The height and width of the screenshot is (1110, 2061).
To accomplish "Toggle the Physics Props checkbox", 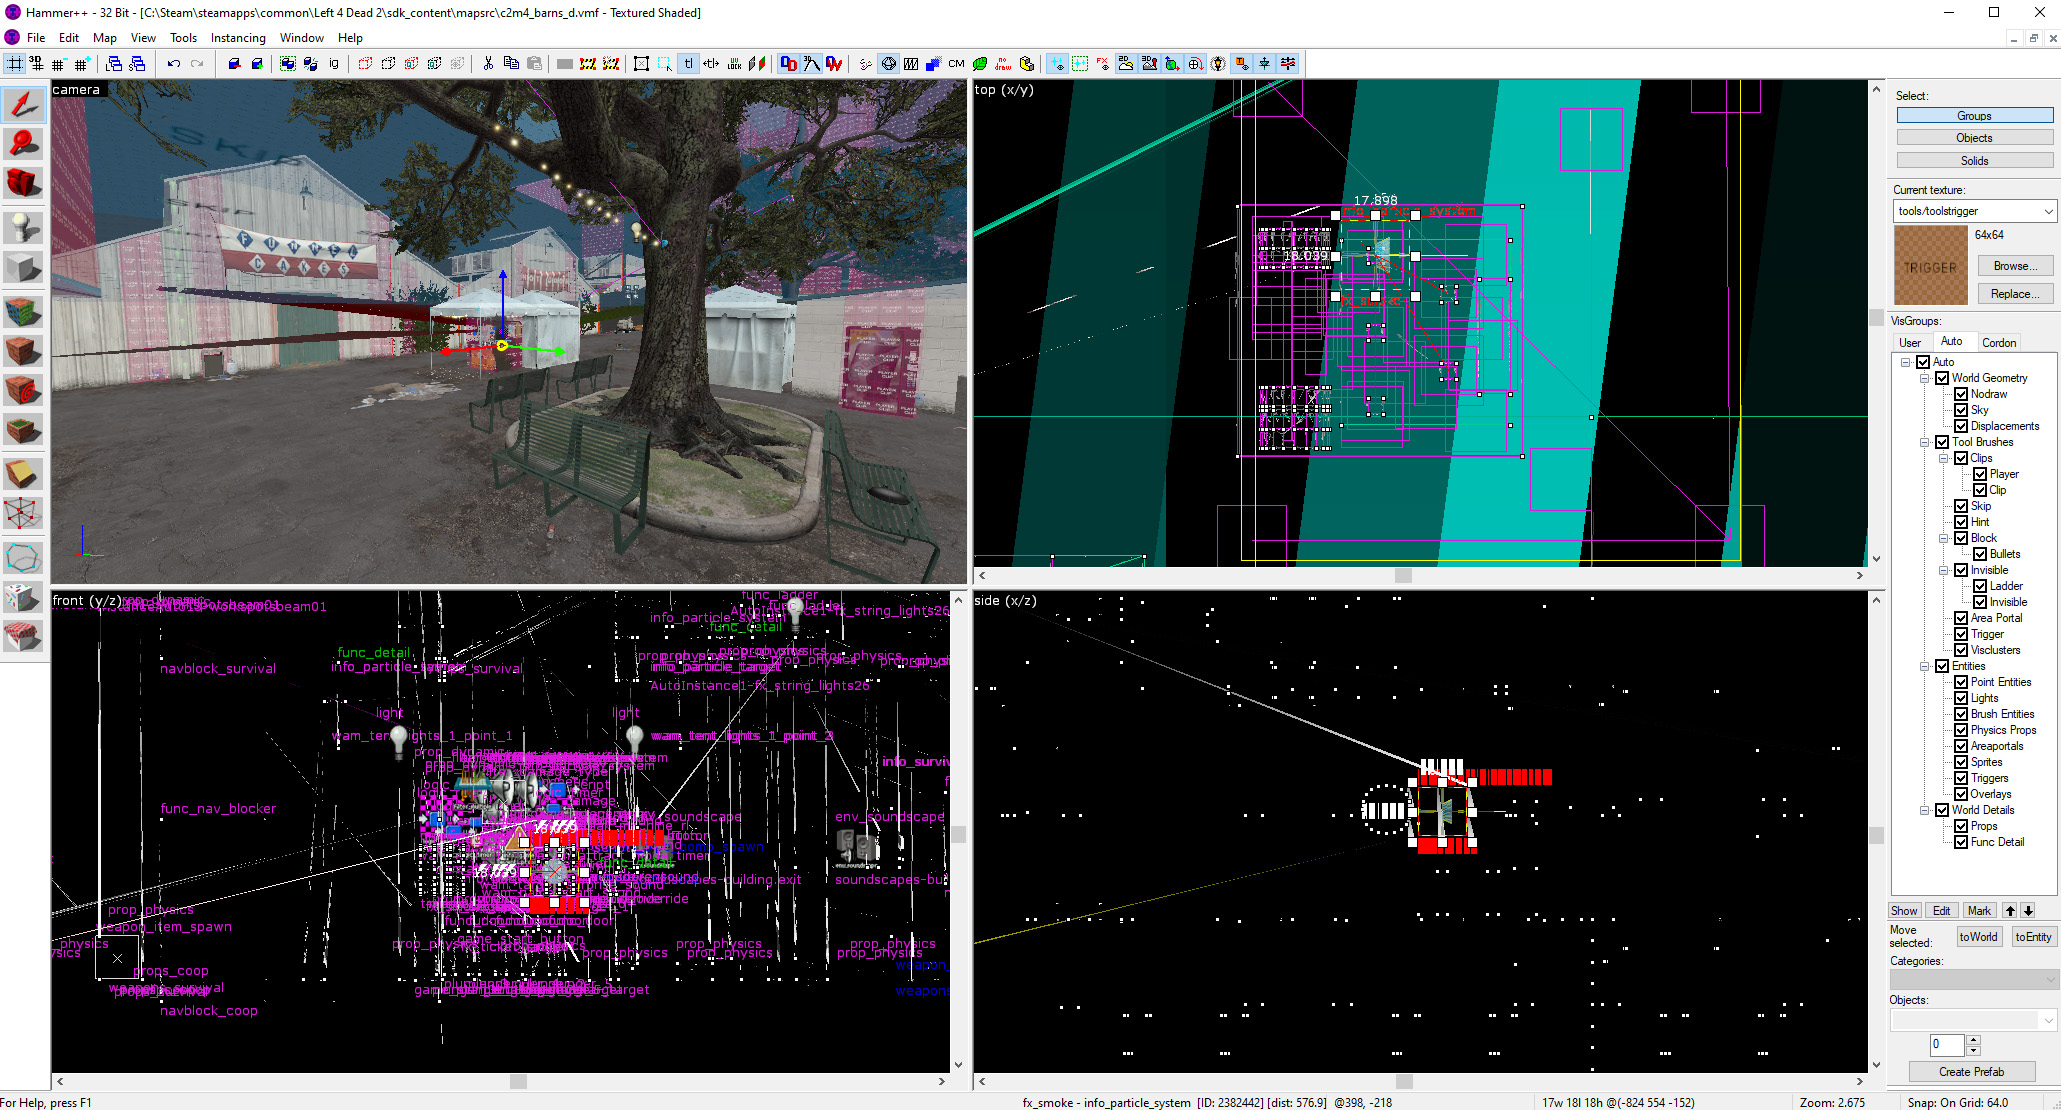I will point(1961,730).
